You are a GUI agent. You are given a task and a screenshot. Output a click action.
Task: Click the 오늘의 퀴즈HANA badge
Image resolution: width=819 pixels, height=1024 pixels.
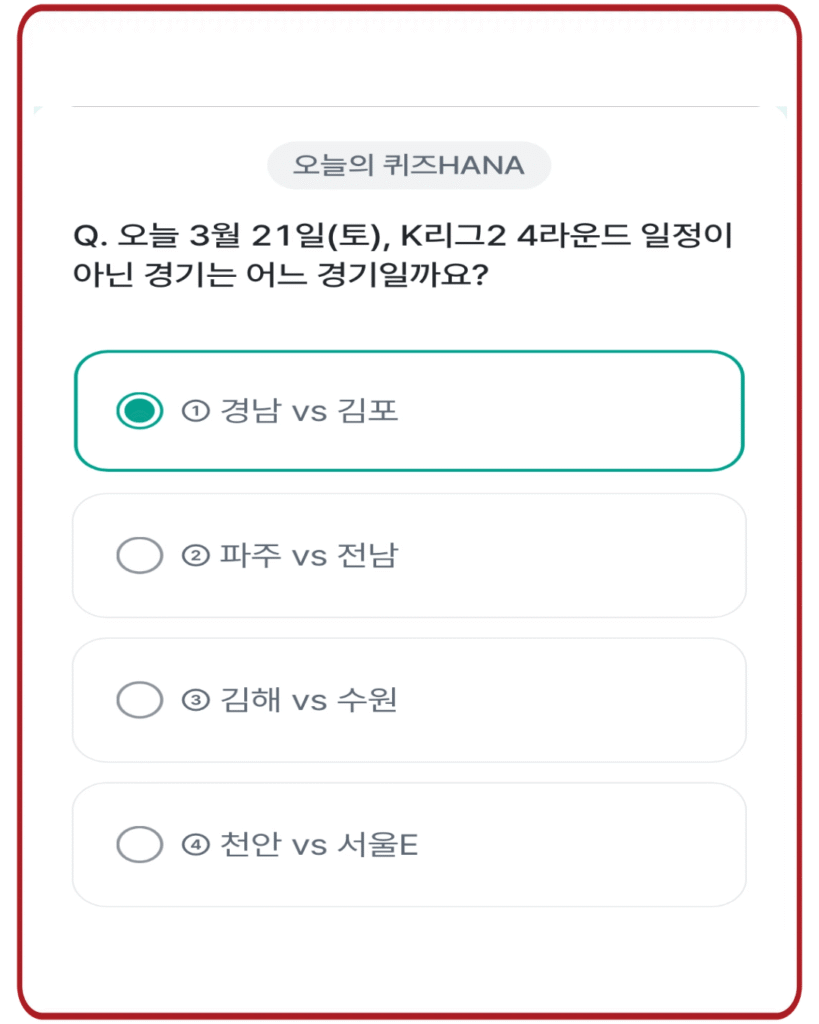(x=409, y=166)
